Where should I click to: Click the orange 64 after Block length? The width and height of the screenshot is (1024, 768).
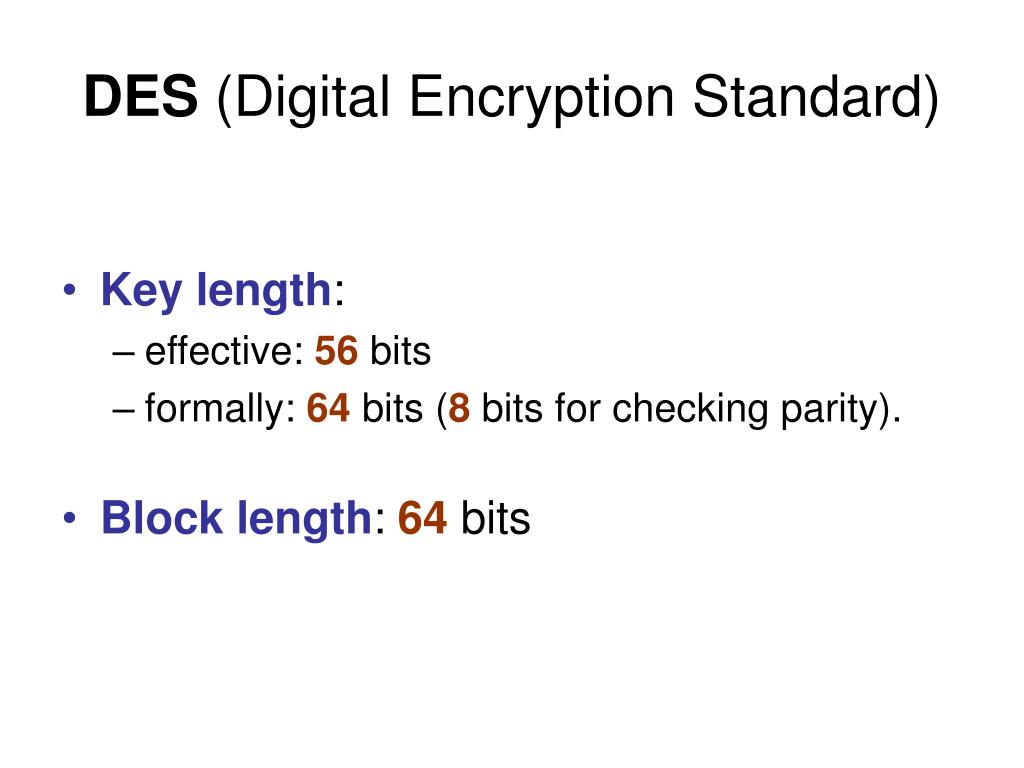tap(423, 519)
